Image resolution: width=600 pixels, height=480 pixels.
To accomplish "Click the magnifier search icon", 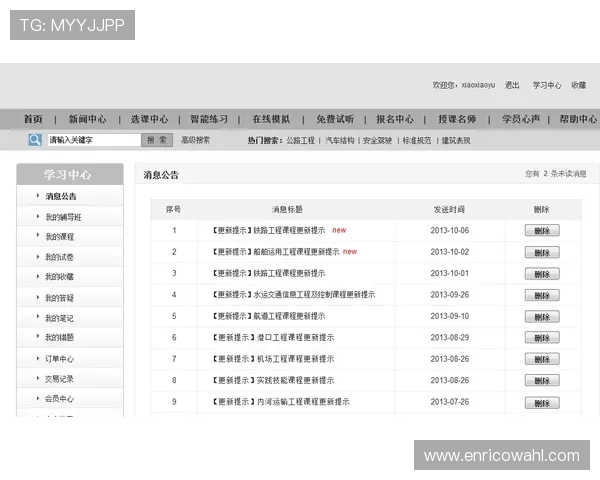I will (x=35, y=140).
